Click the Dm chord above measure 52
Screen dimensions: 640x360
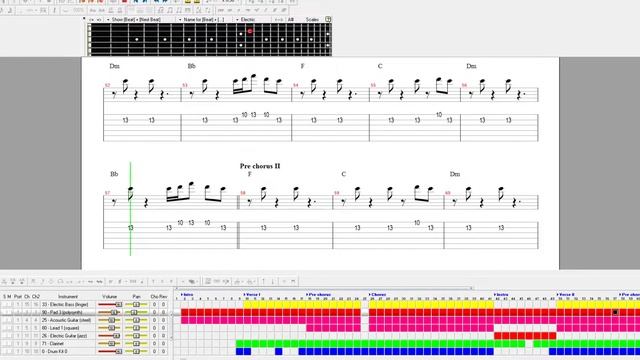pyautogui.click(x=114, y=66)
